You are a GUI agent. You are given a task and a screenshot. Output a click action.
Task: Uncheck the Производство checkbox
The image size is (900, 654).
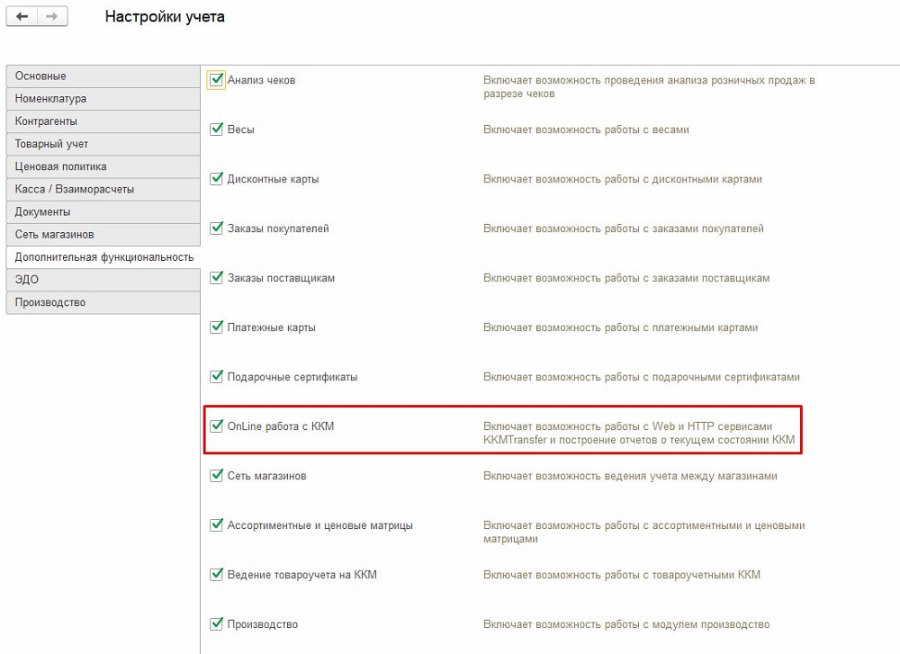216,623
